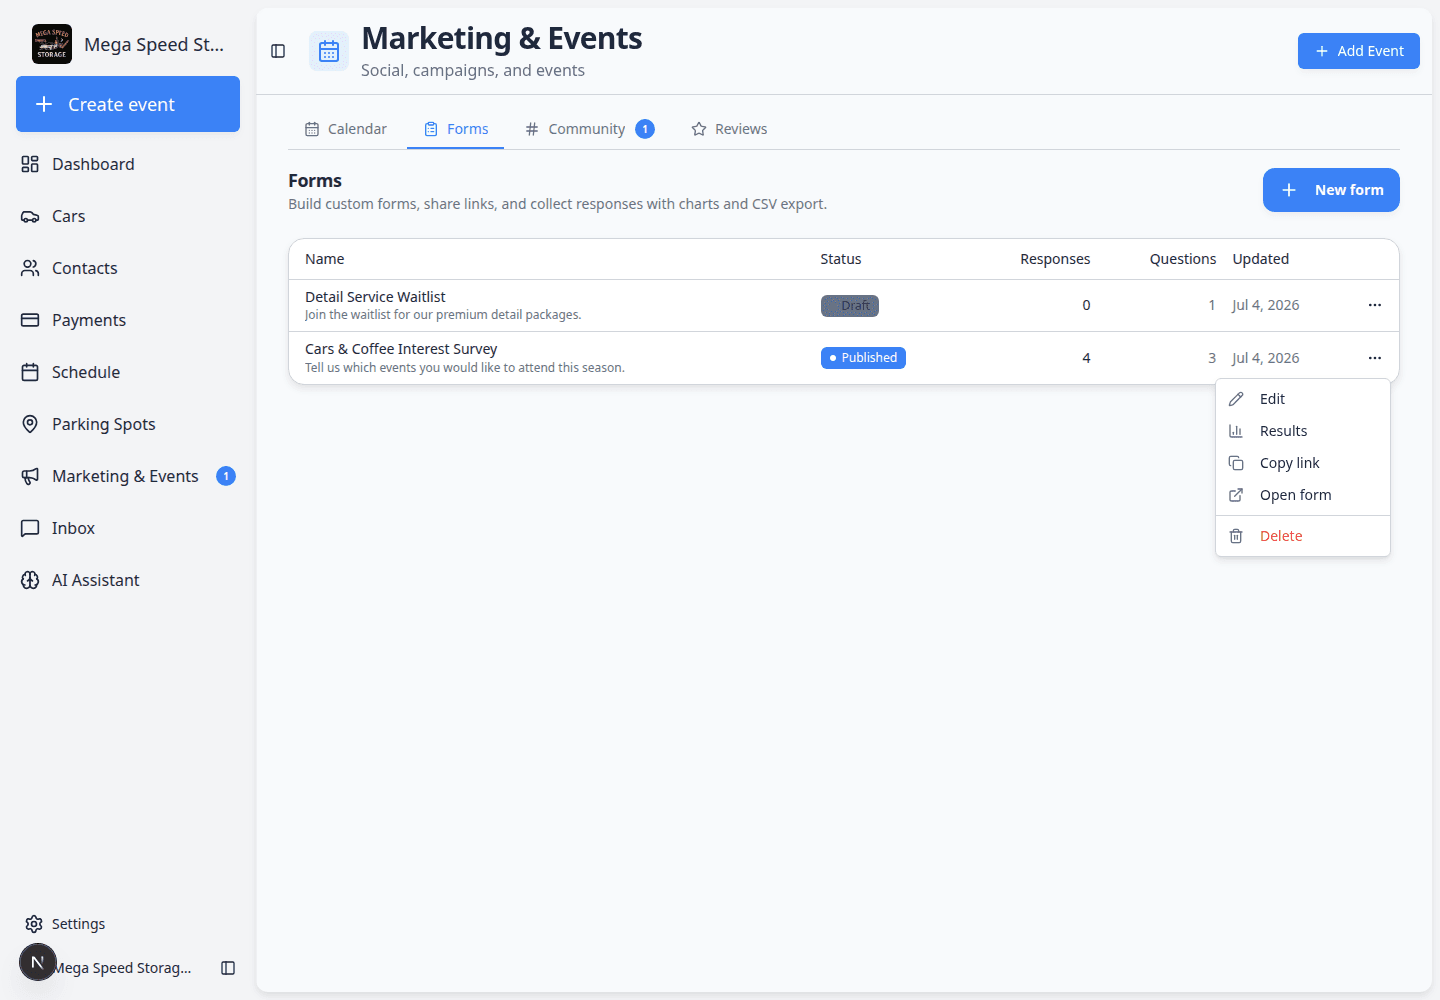The height and width of the screenshot is (1000, 1440).
Task: Open Settings in the sidebar
Action: (128, 924)
